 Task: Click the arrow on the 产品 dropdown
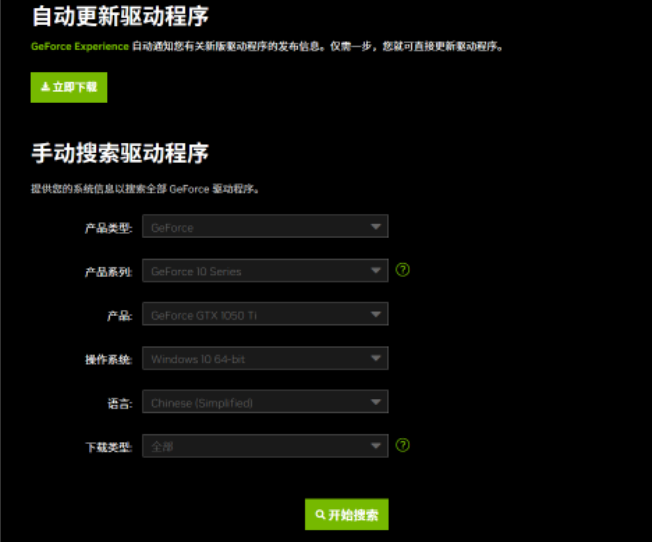coord(376,315)
